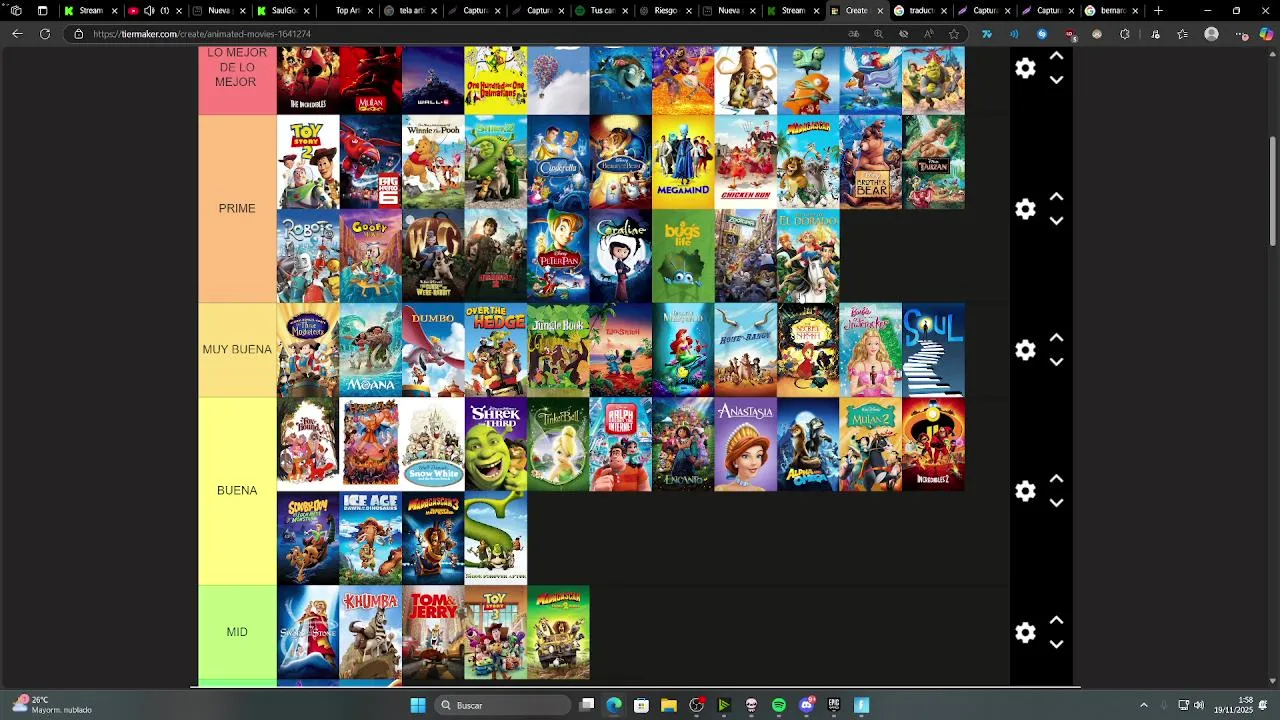Open Spotify from the taskbar
1280x720 pixels.
pyautogui.click(x=779, y=706)
